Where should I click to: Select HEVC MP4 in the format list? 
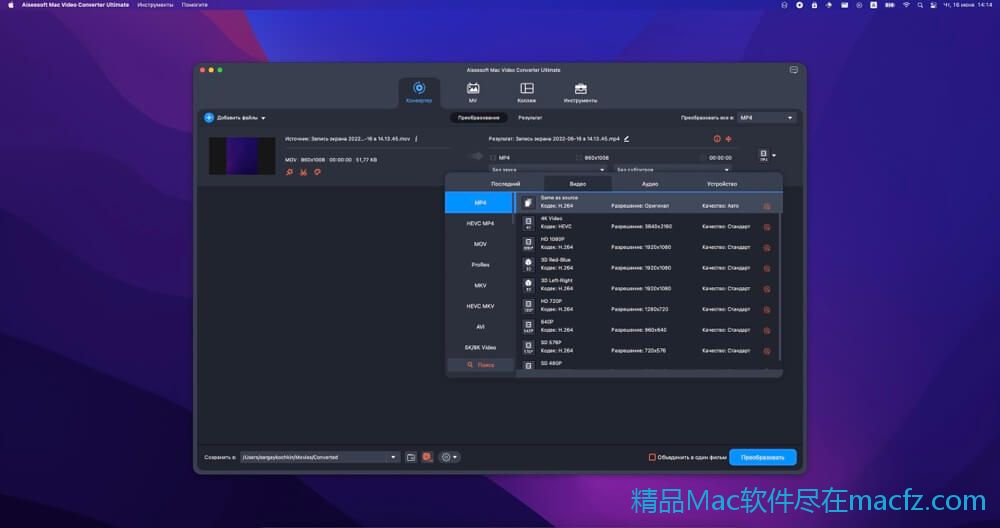480,223
